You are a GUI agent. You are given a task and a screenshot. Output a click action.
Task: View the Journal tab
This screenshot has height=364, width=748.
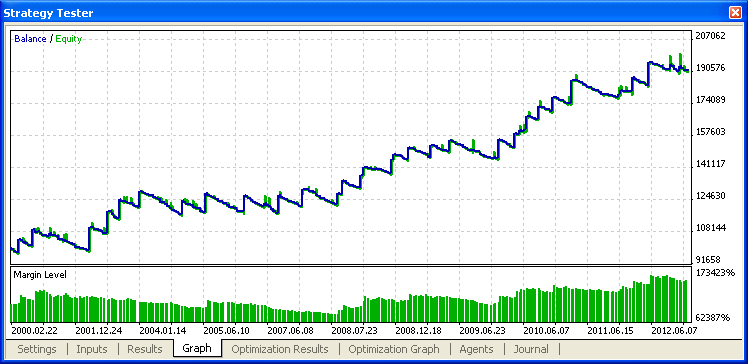(531, 349)
